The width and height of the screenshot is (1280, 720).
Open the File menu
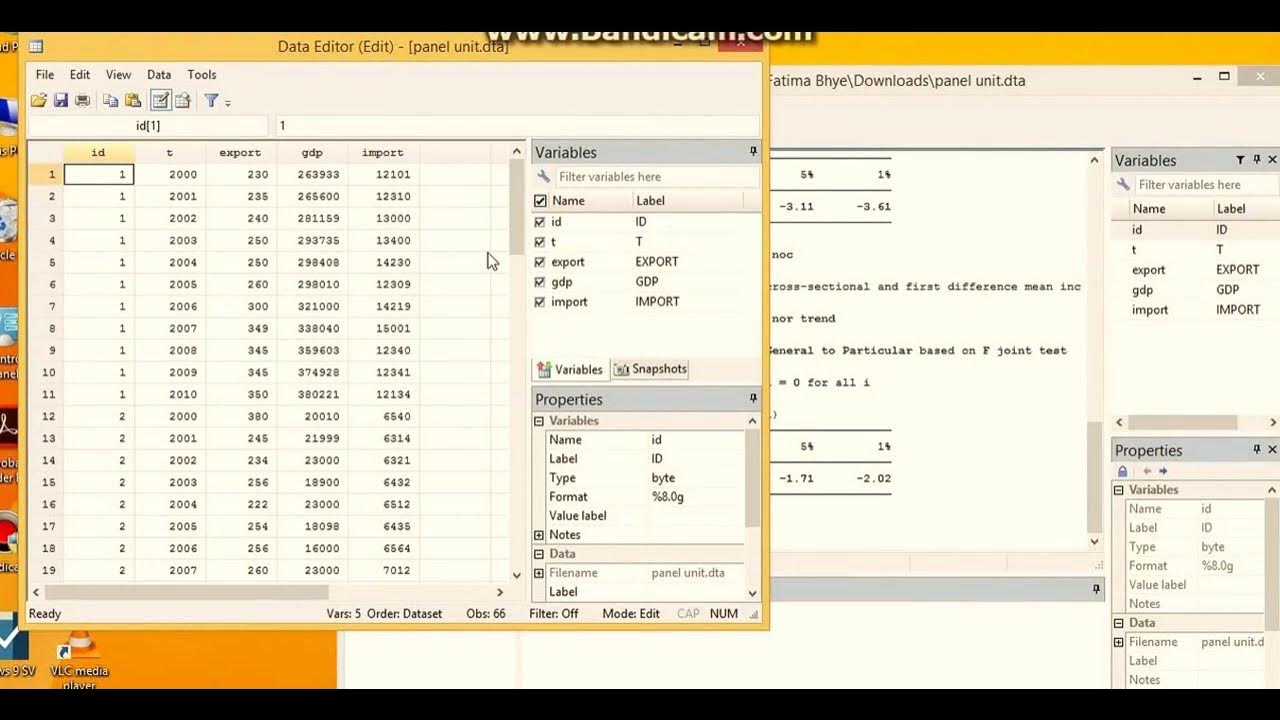tap(45, 75)
